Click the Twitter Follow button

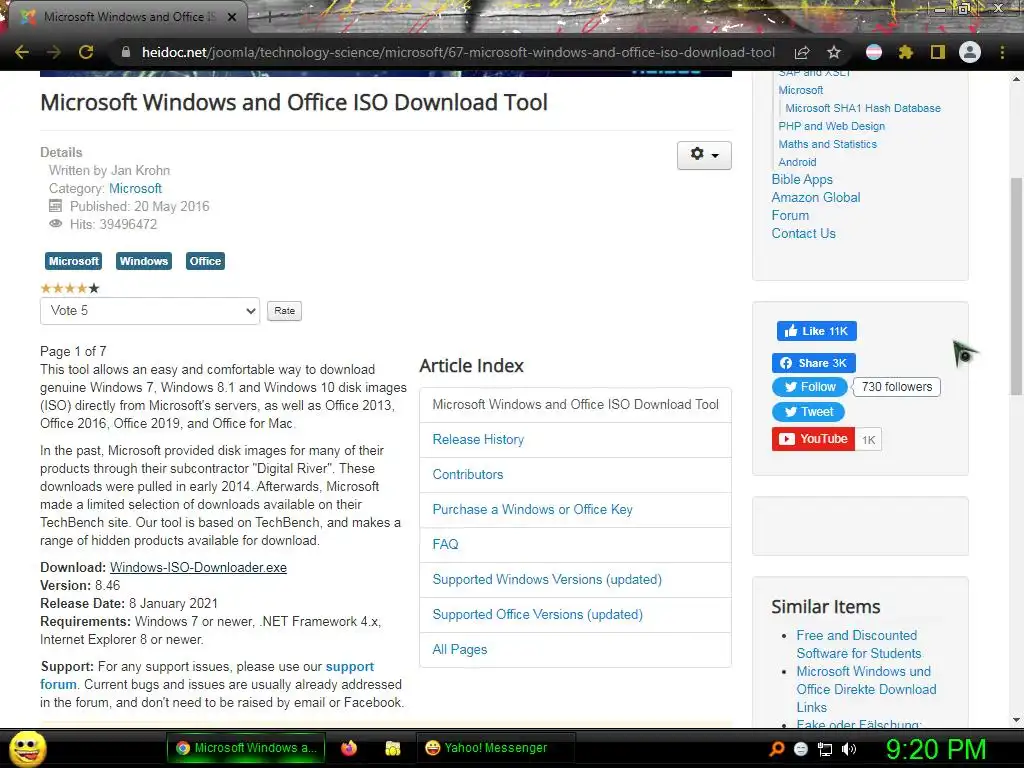coord(810,387)
